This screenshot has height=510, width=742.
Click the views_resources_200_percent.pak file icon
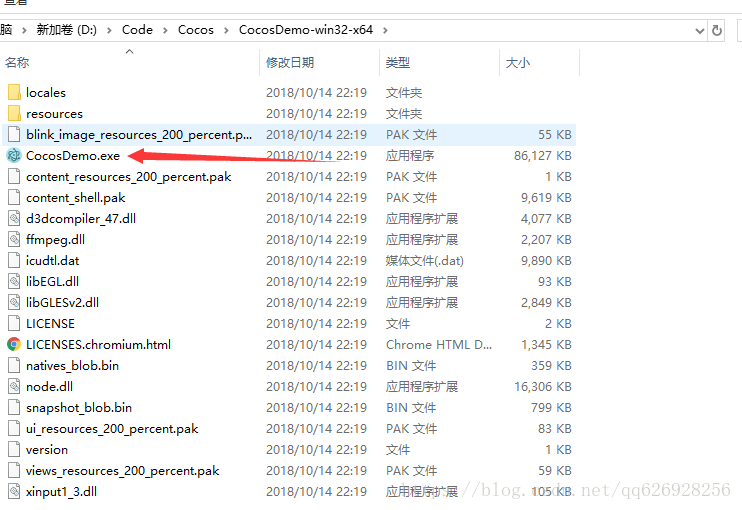click(x=14, y=470)
